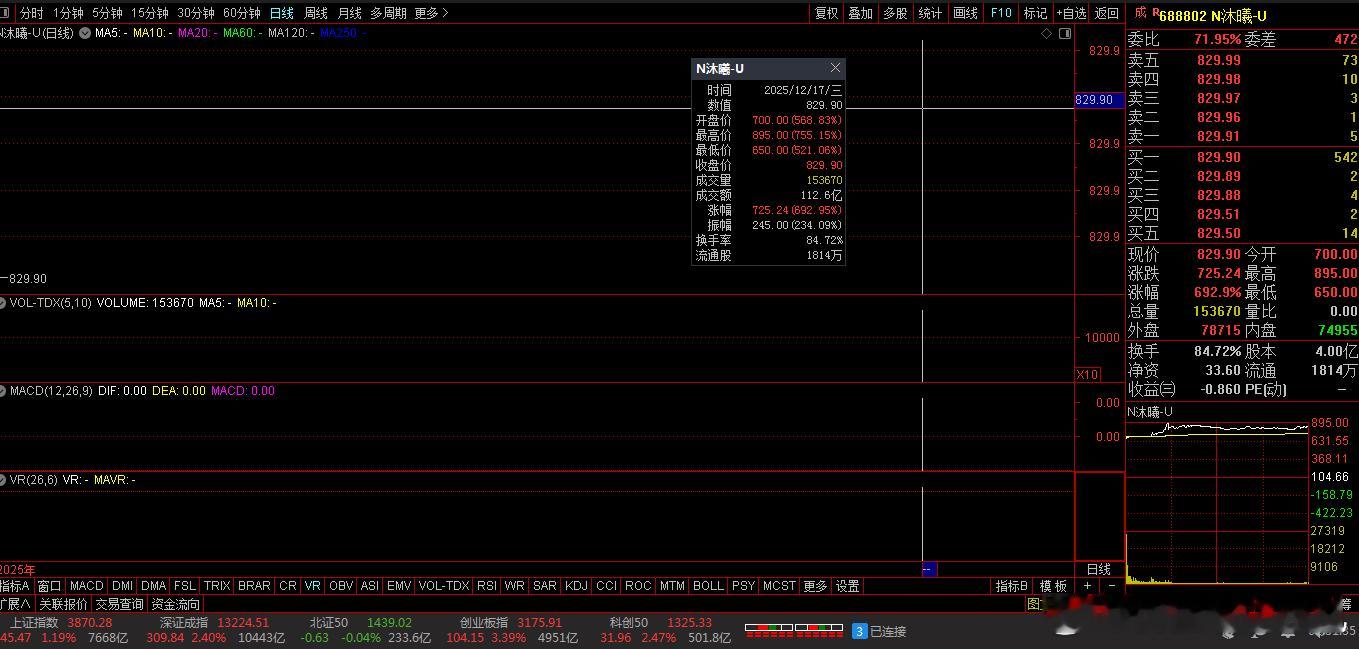
Task: Switch to 月线 period
Action: [349, 13]
